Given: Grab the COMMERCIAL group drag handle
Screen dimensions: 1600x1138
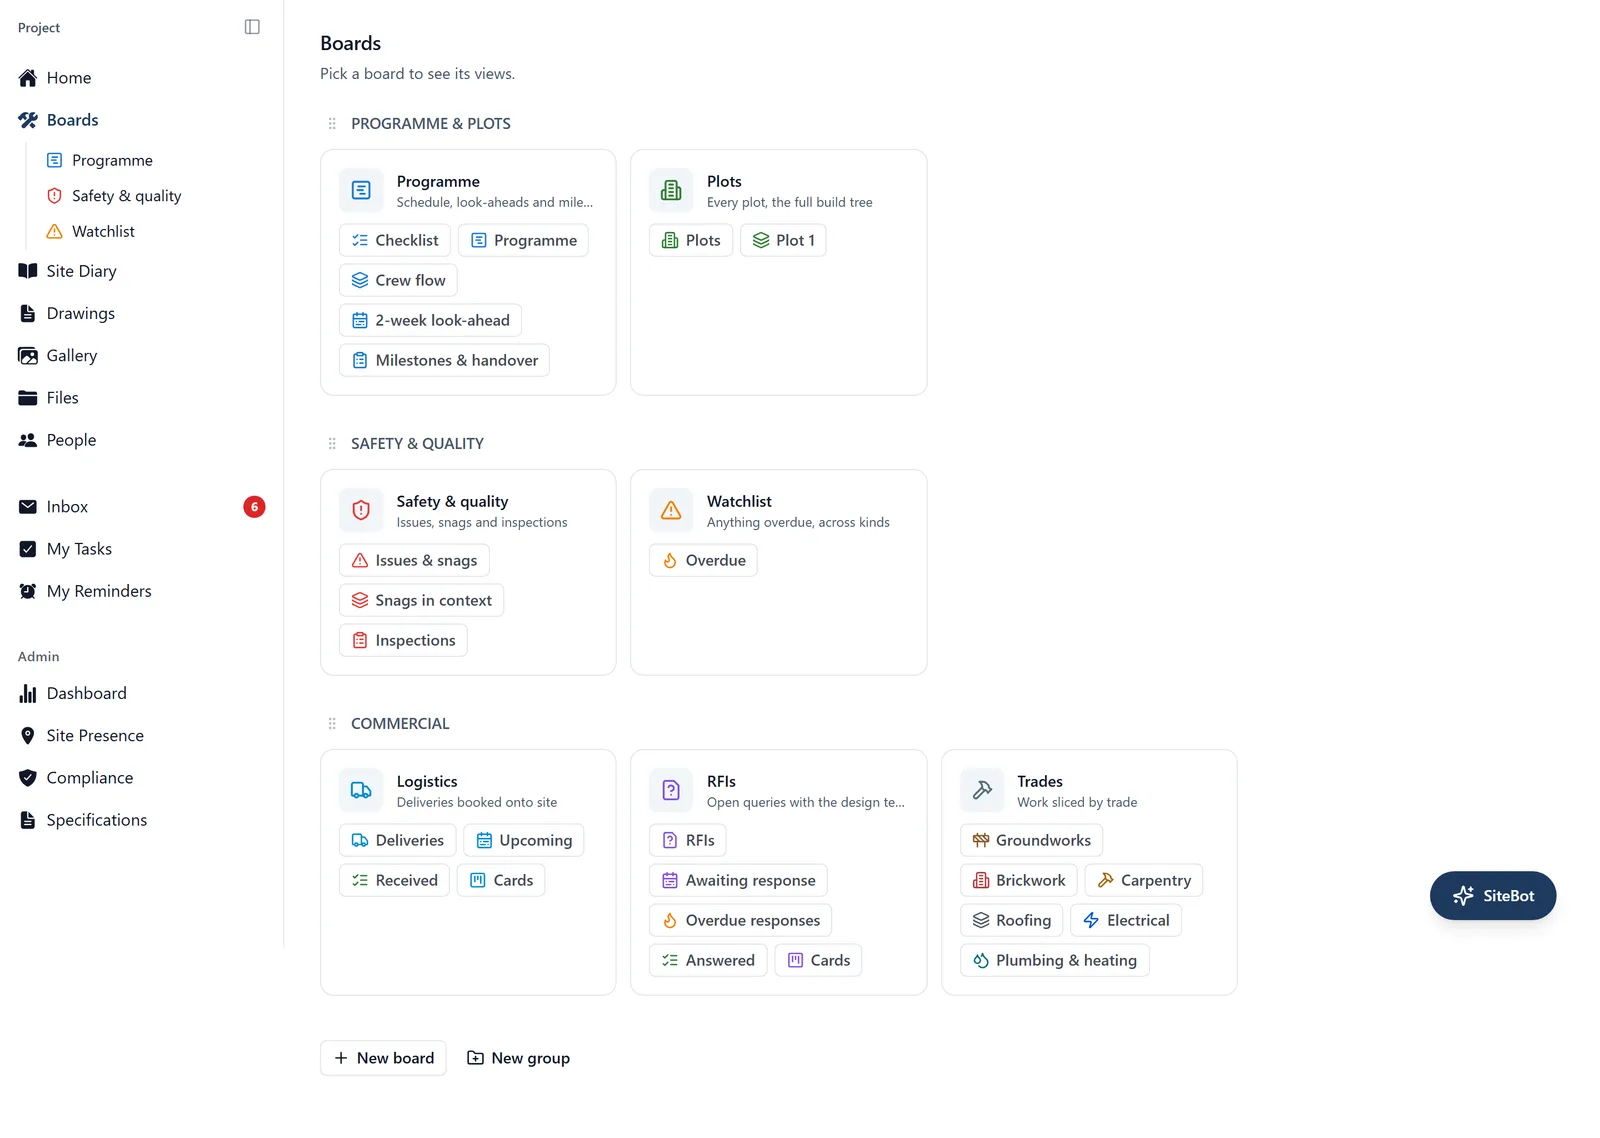Looking at the screenshot, I should tap(332, 724).
